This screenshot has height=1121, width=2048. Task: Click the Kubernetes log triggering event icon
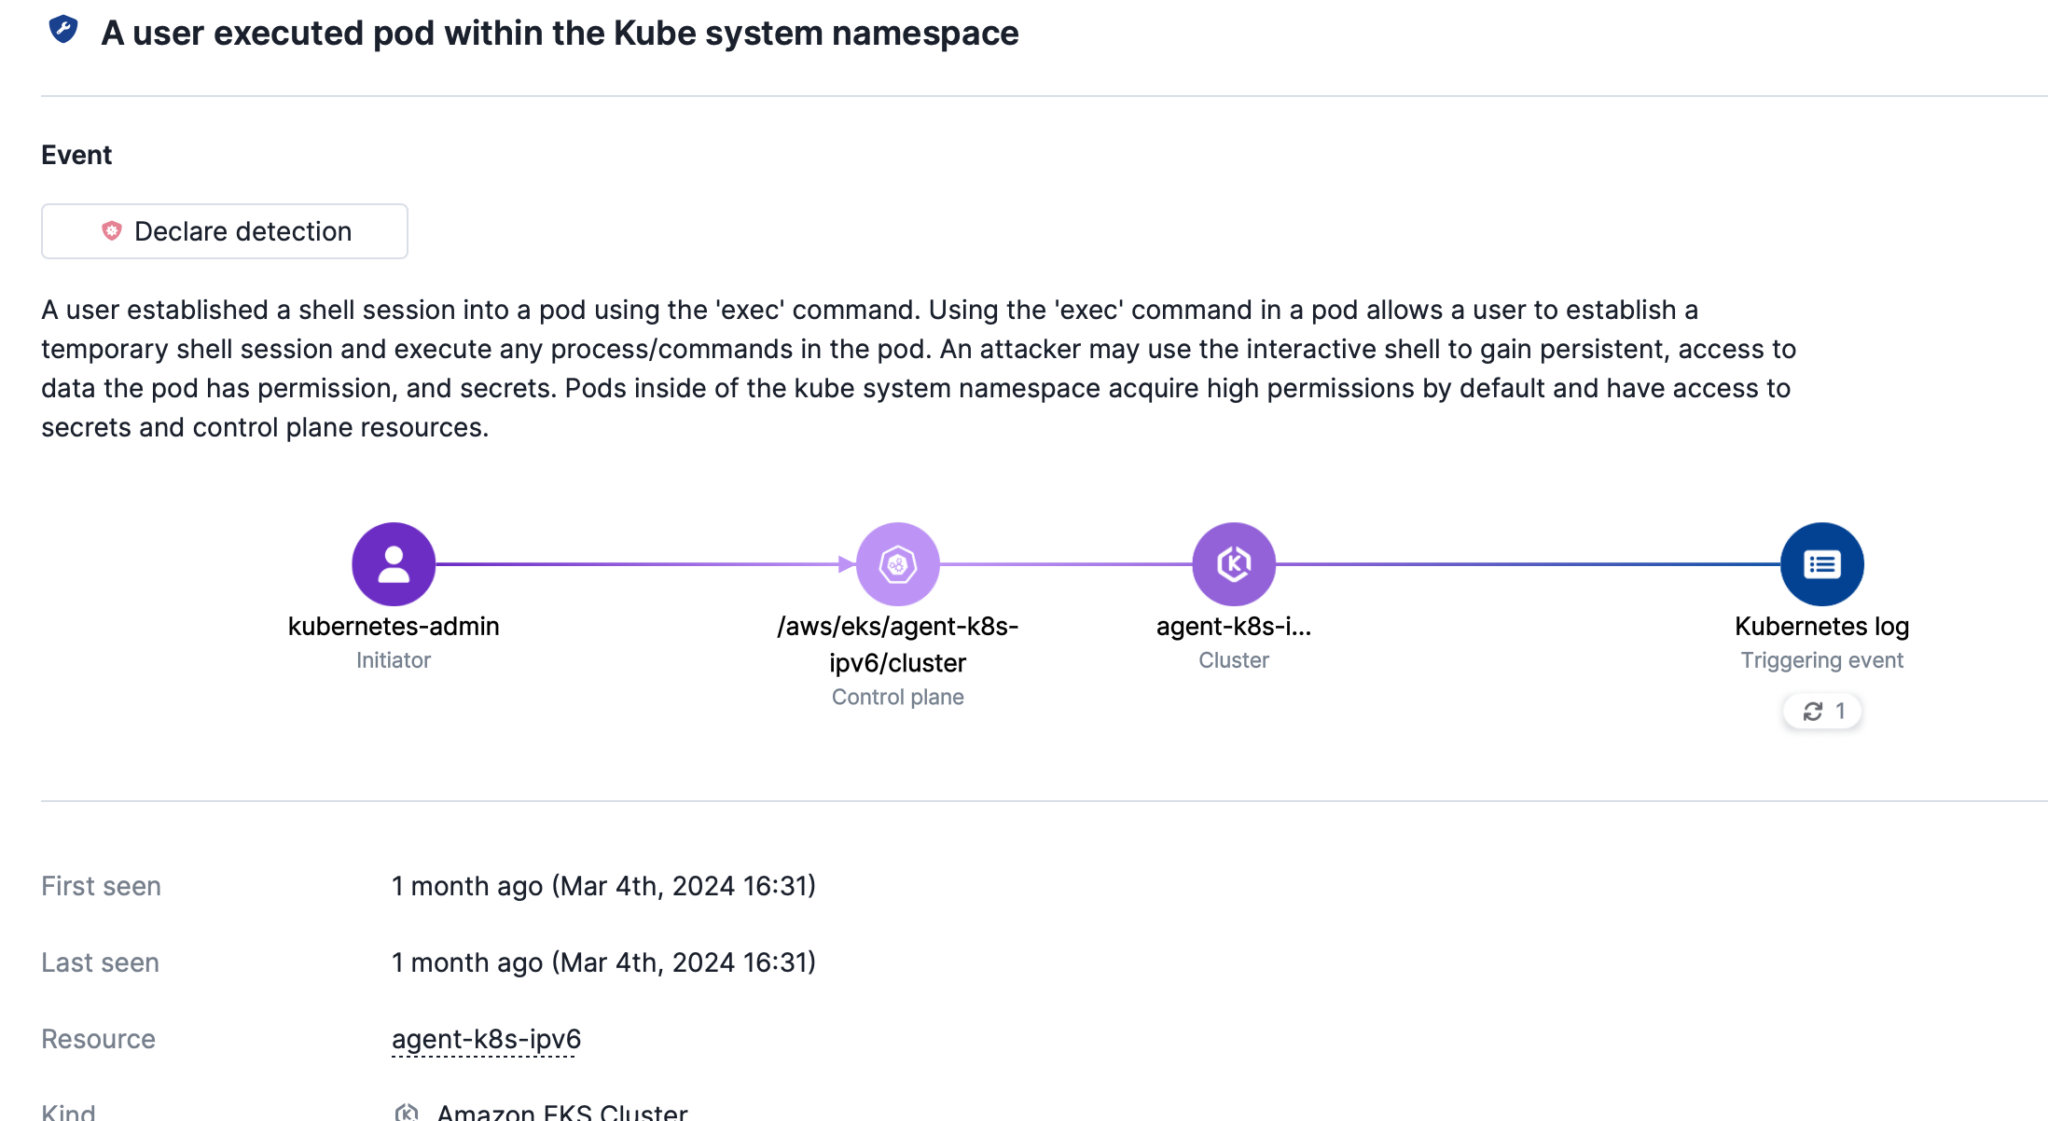tap(1822, 563)
